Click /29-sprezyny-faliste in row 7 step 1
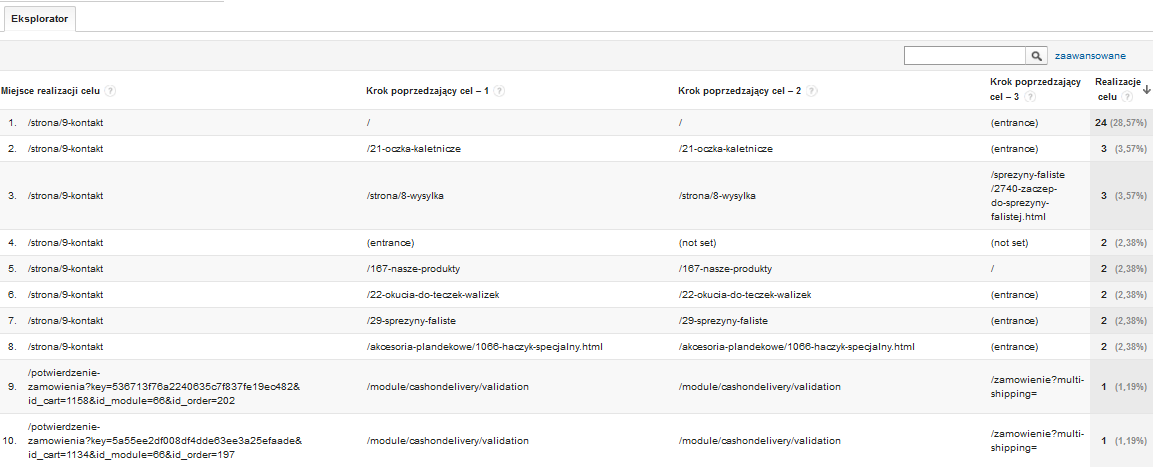1153x467 pixels. click(x=412, y=321)
